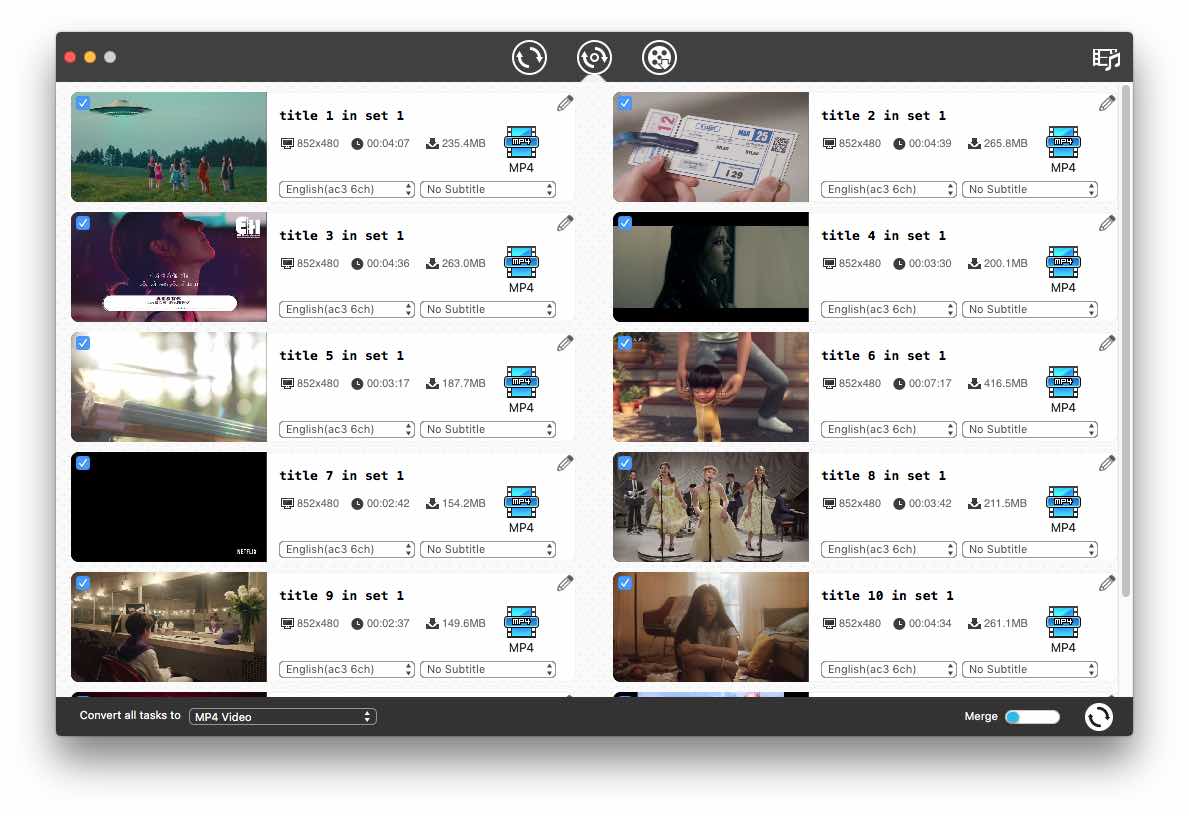Switch to the film reel tab in toolbar
The height and width of the screenshot is (816, 1189).
[659, 58]
